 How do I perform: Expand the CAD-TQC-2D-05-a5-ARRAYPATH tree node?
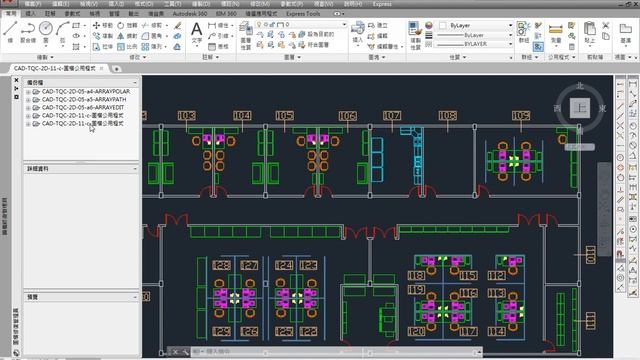[x=28, y=100]
